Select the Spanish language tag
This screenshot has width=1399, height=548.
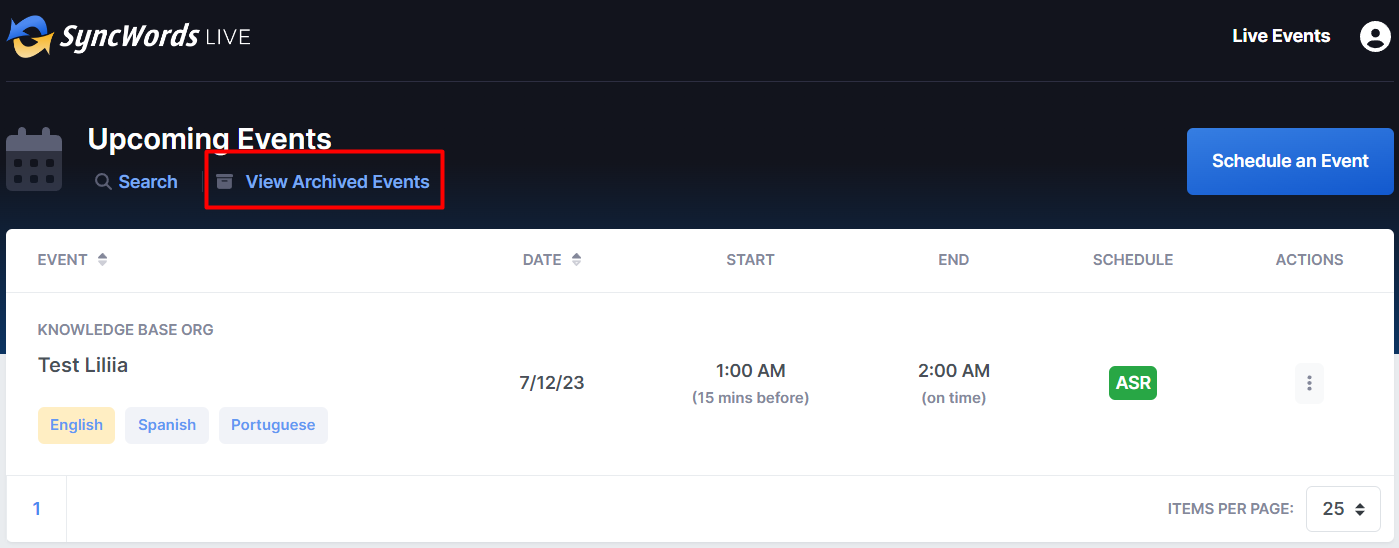coord(167,425)
